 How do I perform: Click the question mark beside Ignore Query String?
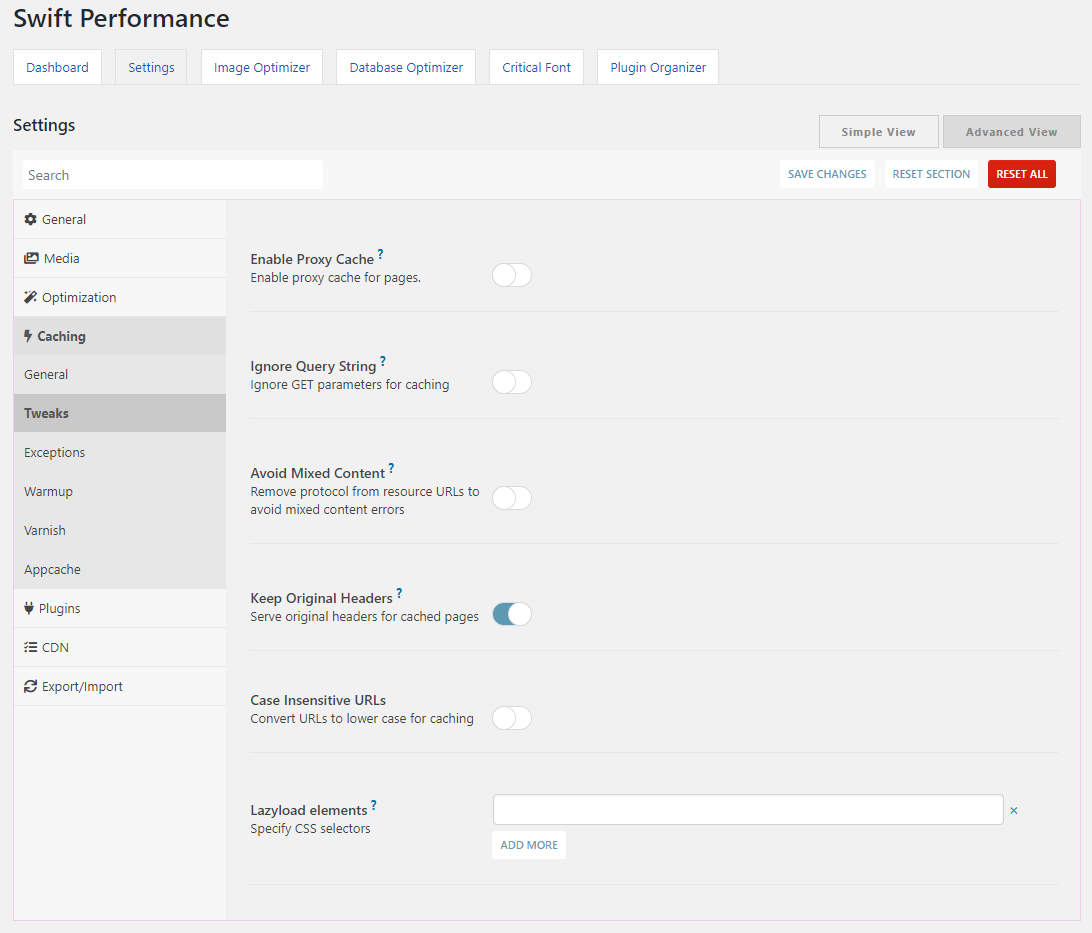[x=383, y=361]
